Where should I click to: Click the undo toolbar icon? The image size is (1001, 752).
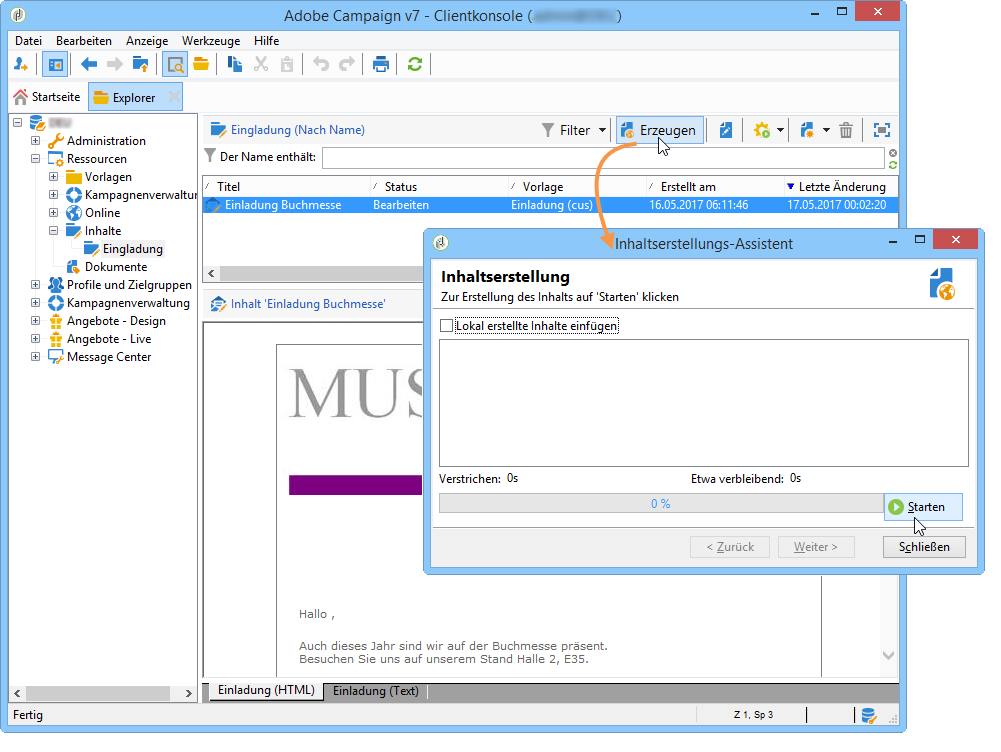click(320, 64)
